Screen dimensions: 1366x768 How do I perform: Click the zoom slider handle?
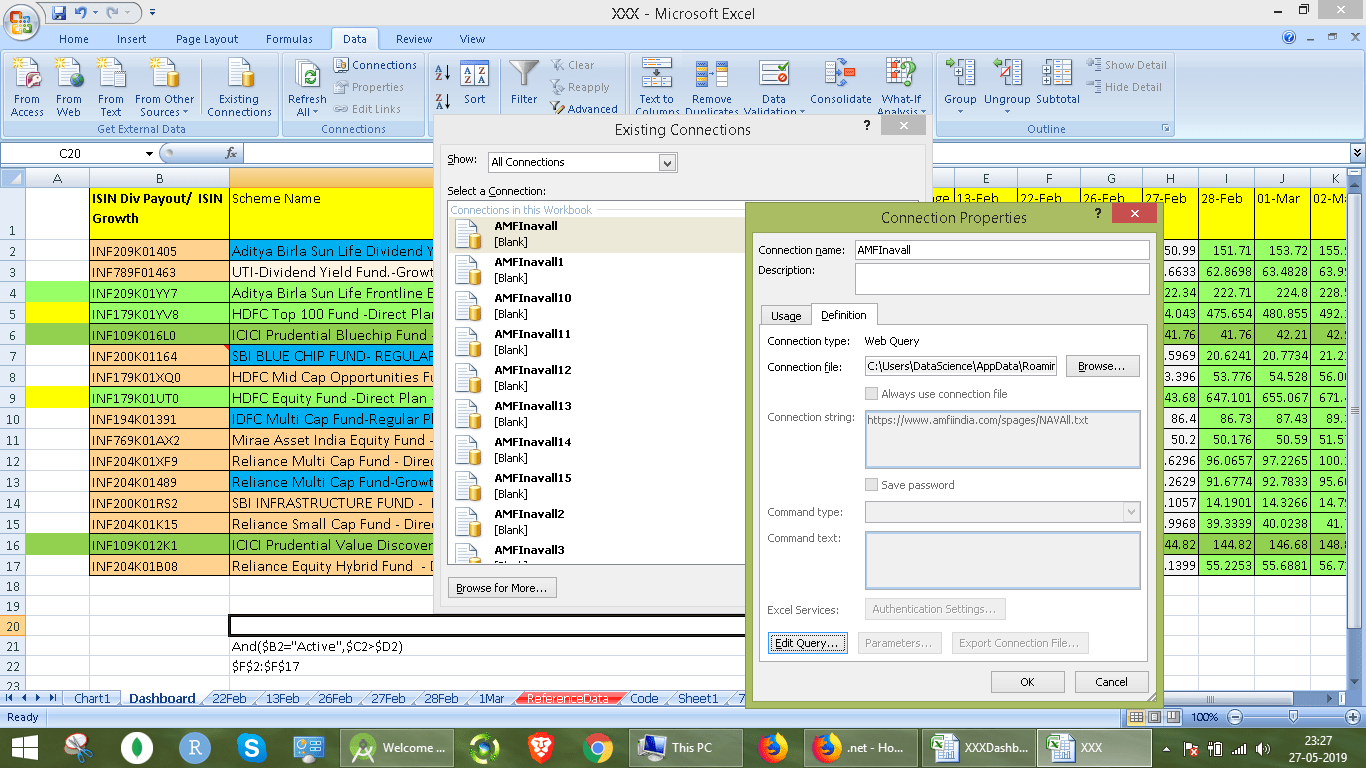pos(1293,717)
